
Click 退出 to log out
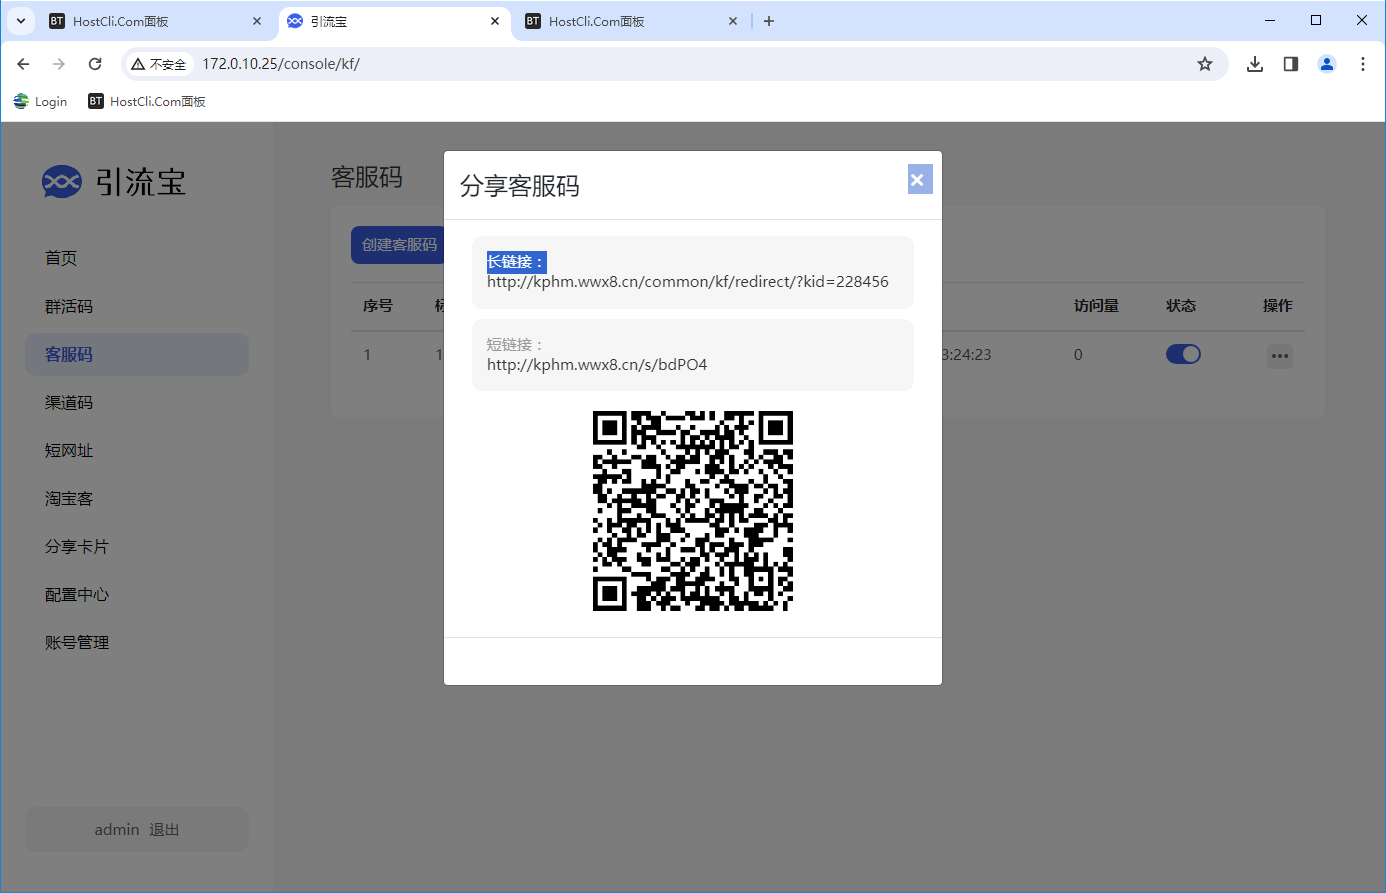point(164,829)
